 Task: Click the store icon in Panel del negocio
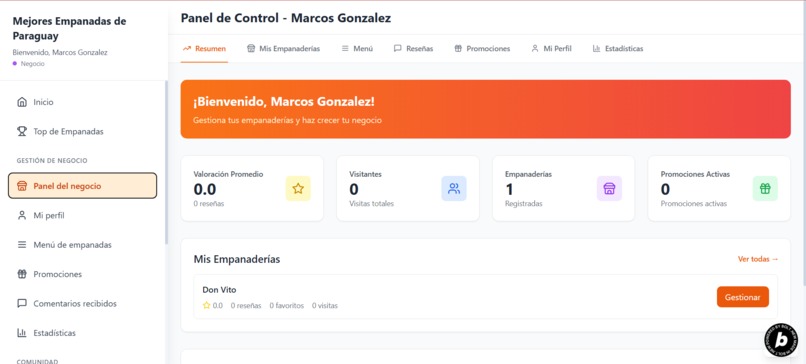pyautogui.click(x=22, y=186)
